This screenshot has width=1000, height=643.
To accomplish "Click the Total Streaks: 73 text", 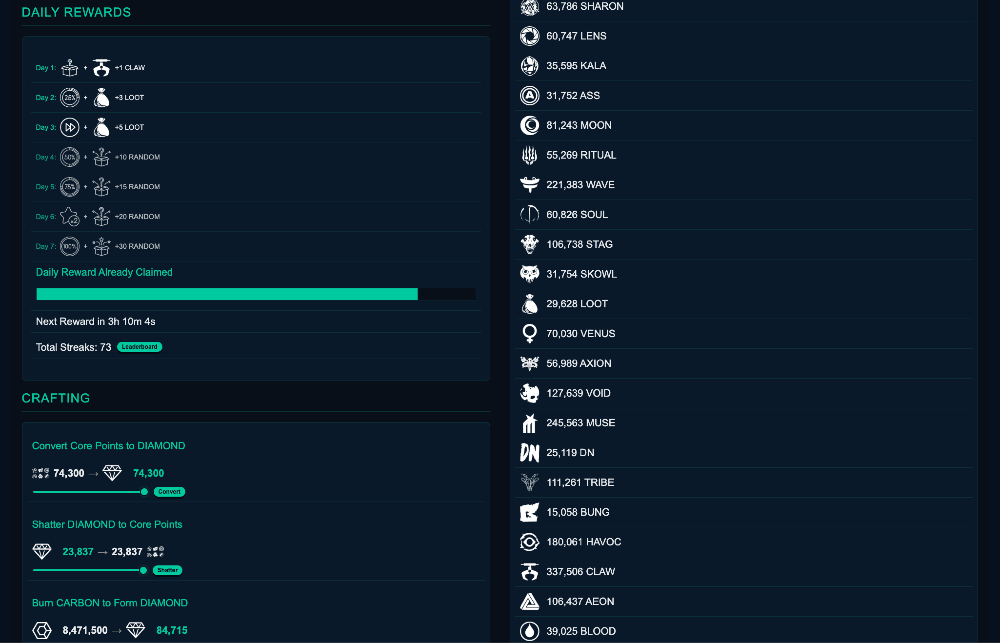I will (73, 348).
